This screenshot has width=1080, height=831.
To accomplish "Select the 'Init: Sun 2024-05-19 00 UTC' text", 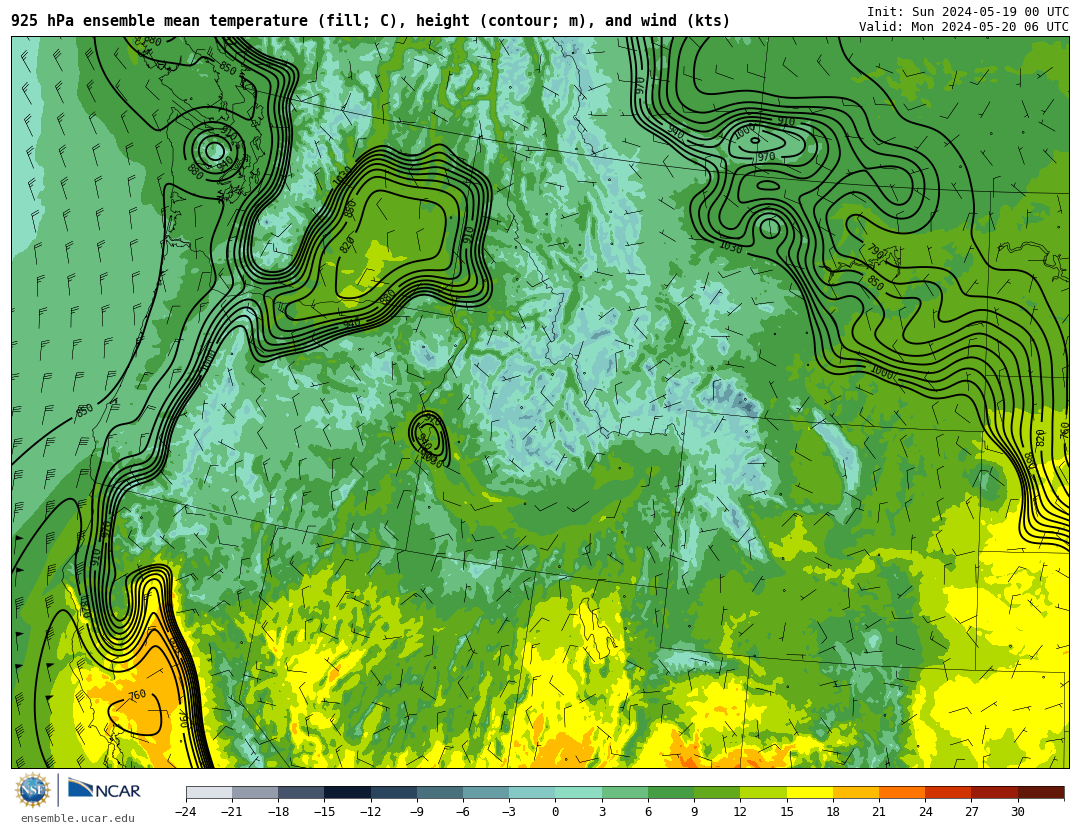I will (x=968, y=12).
